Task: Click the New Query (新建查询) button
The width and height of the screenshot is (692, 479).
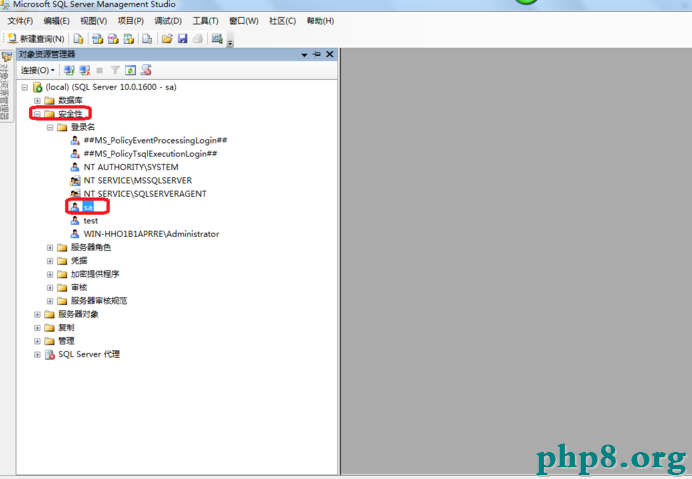Action: 36,39
